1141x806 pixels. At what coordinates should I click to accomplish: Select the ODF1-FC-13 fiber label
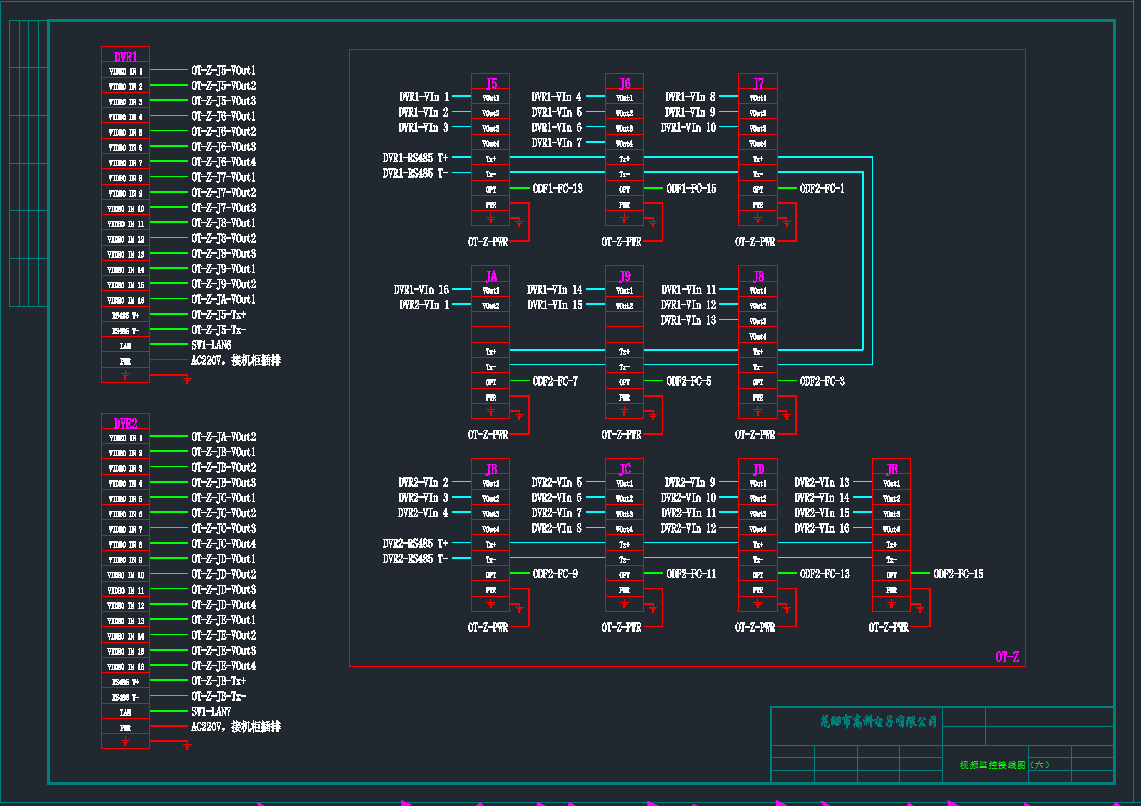(x=557, y=189)
